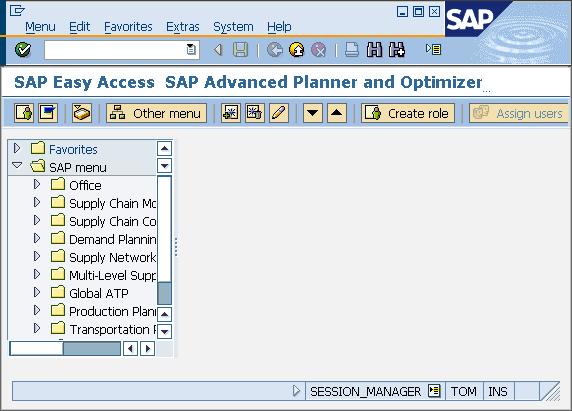The width and height of the screenshot is (572, 411).
Task: Click the Save diskette icon
Action: click(240, 50)
